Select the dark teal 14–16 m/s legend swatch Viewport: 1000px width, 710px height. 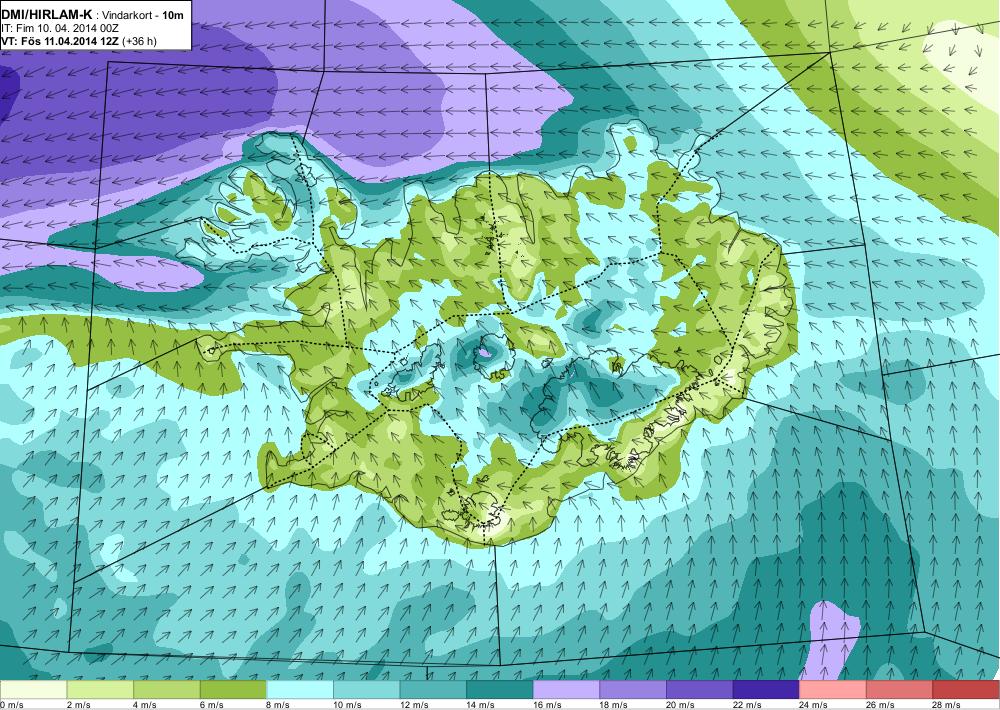[x=500, y=690]
